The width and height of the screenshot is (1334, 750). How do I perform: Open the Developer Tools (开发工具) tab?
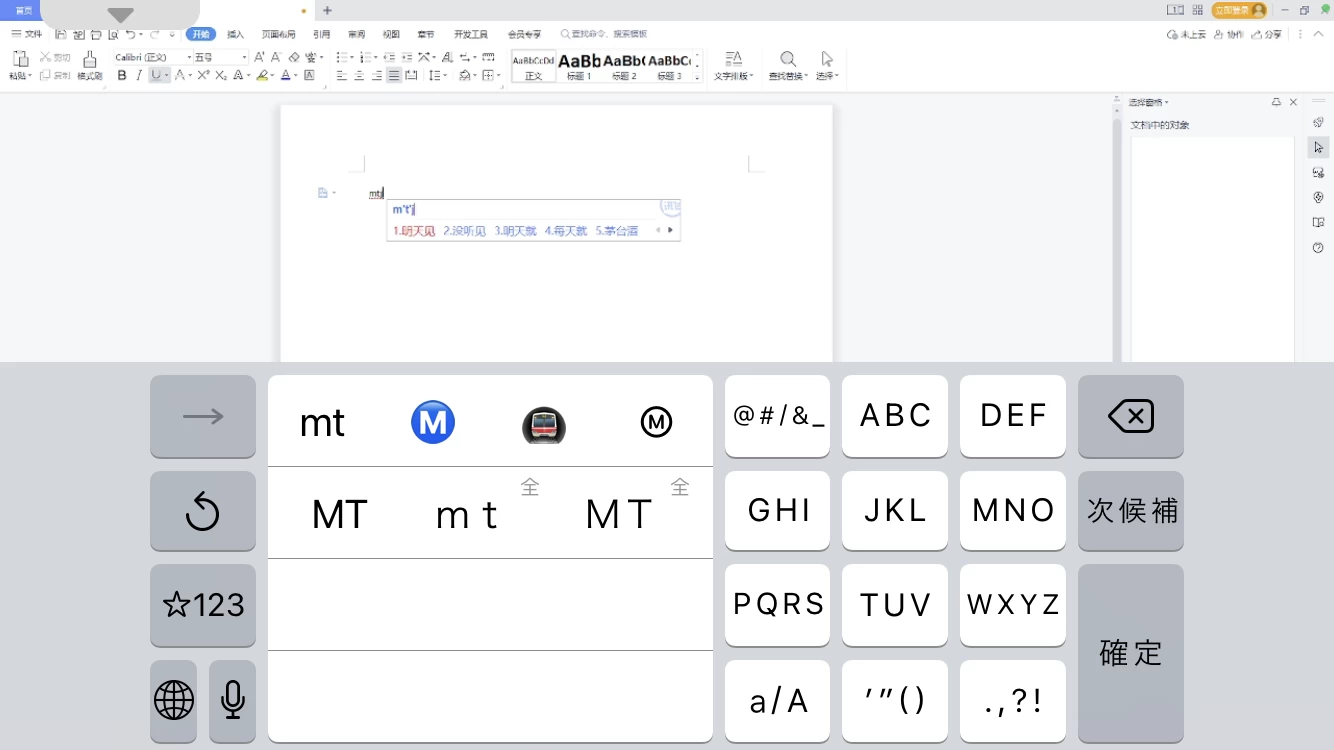(471, 34)
